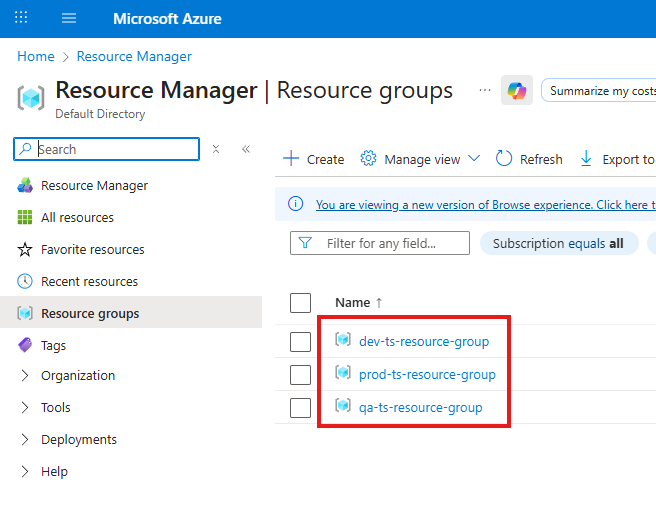Open the portal hamburger menu

coord(69,18)
